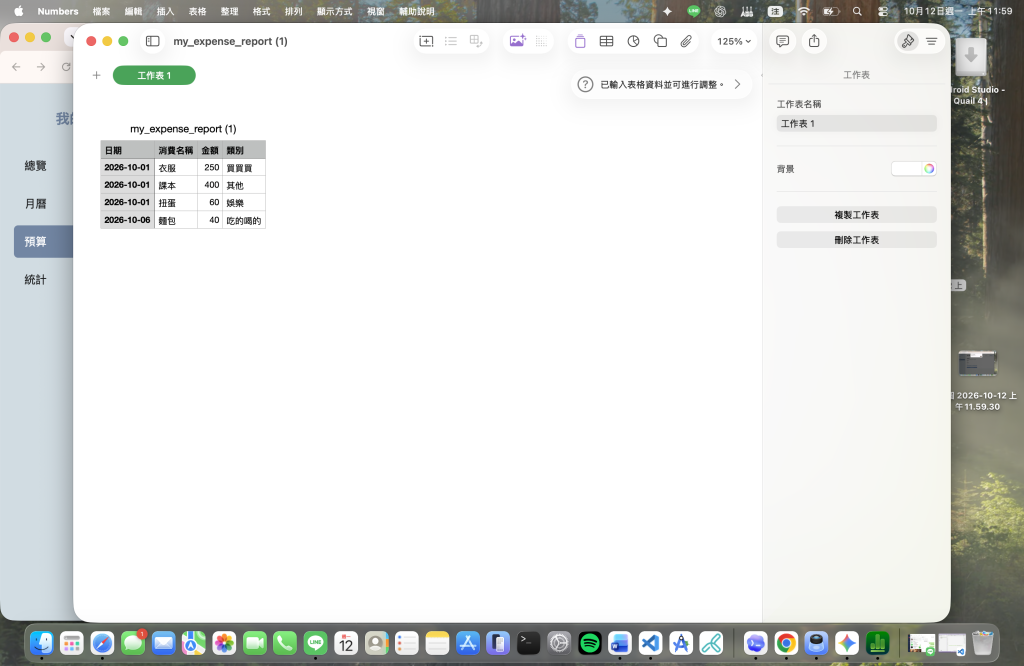The width and height of the screenshot is (1024, 666).
Task: Open 總覽 in the background window
Action: [35, 166]
